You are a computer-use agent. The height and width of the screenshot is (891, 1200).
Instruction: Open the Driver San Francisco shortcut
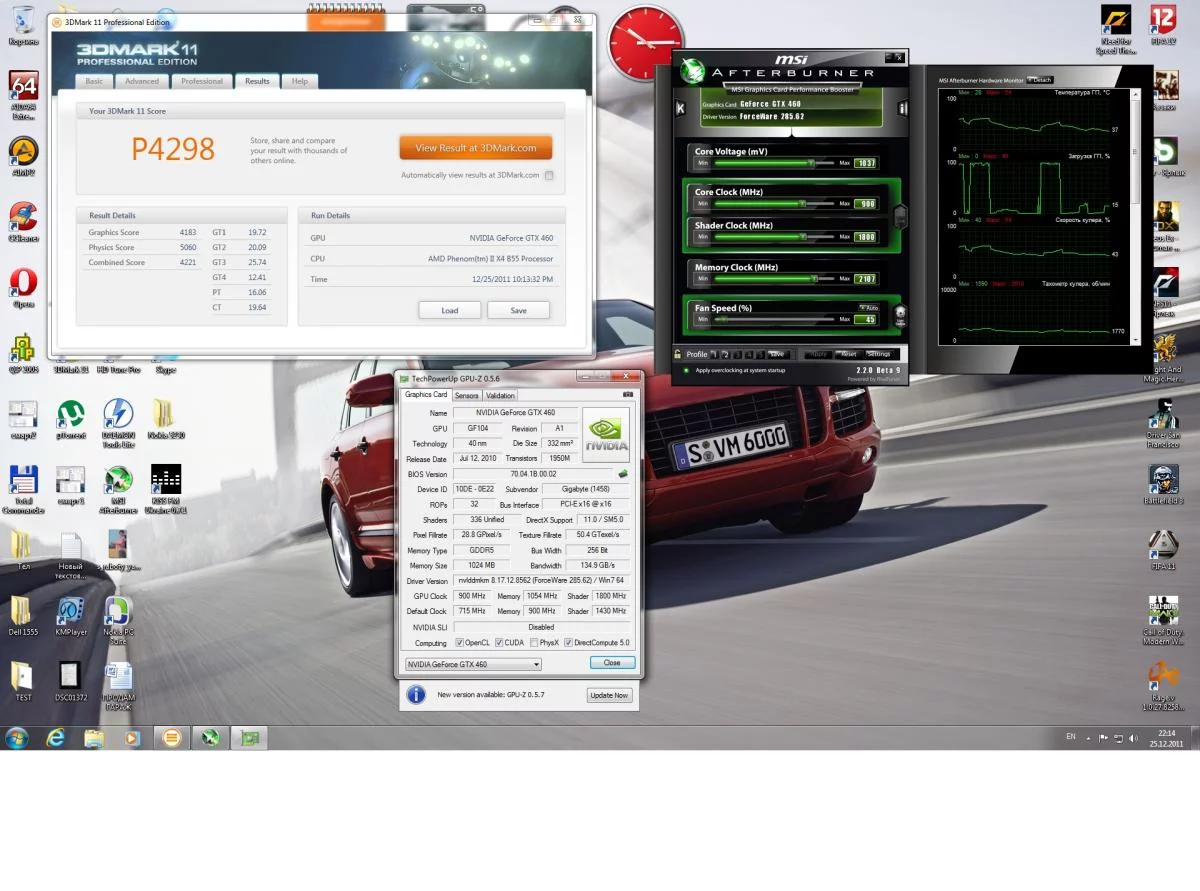tap(1163, 422)
